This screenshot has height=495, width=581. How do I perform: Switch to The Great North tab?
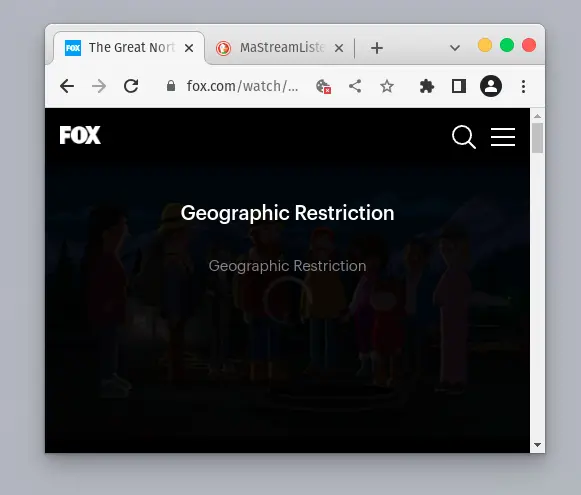click(129, 48)
